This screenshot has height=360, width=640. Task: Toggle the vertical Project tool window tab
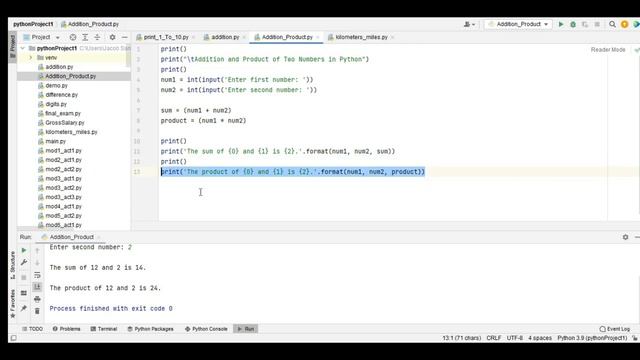(x=13, y=47)
